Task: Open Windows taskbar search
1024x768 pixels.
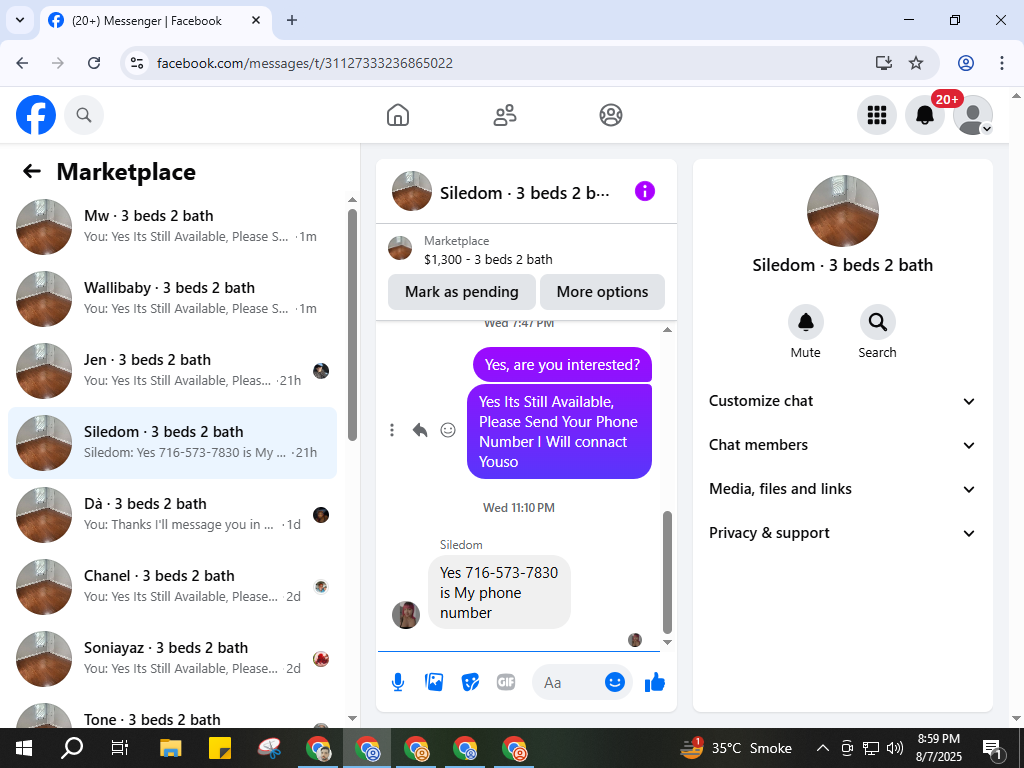Action: (x=72, y=748)
